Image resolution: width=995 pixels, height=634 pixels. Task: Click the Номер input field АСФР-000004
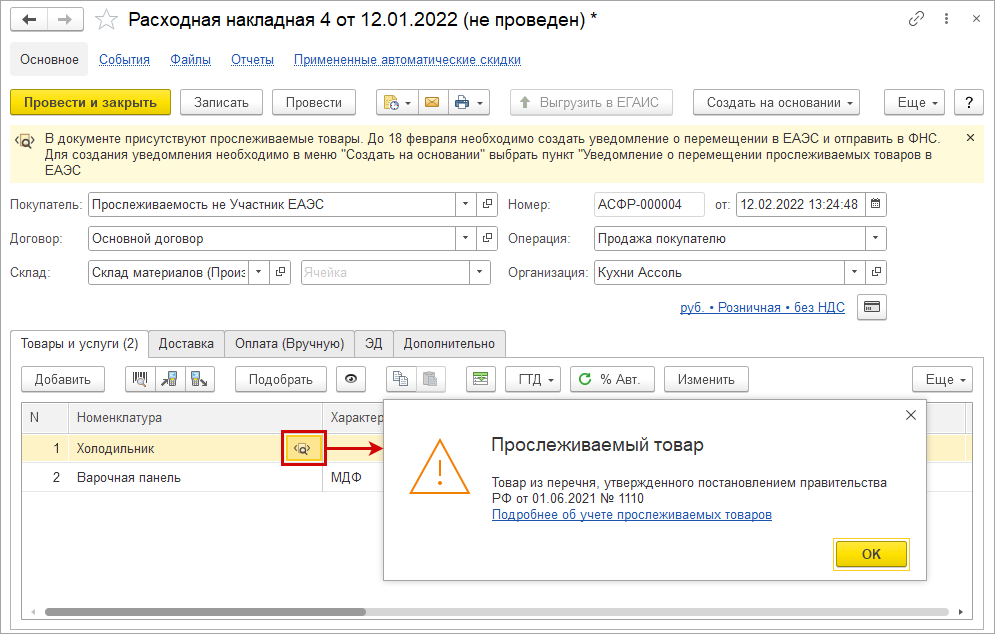click(649, 204)
